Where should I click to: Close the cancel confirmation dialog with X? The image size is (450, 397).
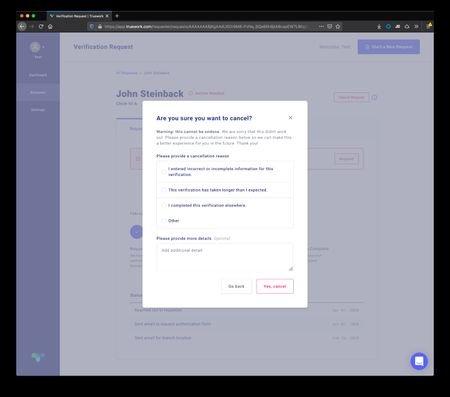tap(290, 118)
